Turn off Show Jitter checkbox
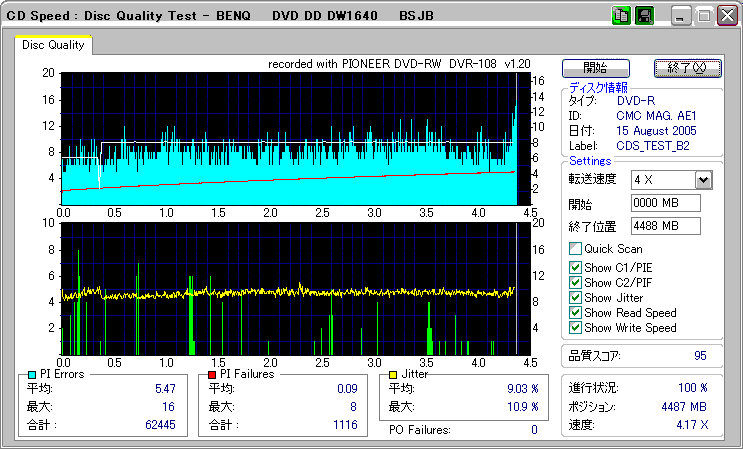 [575, 298]
